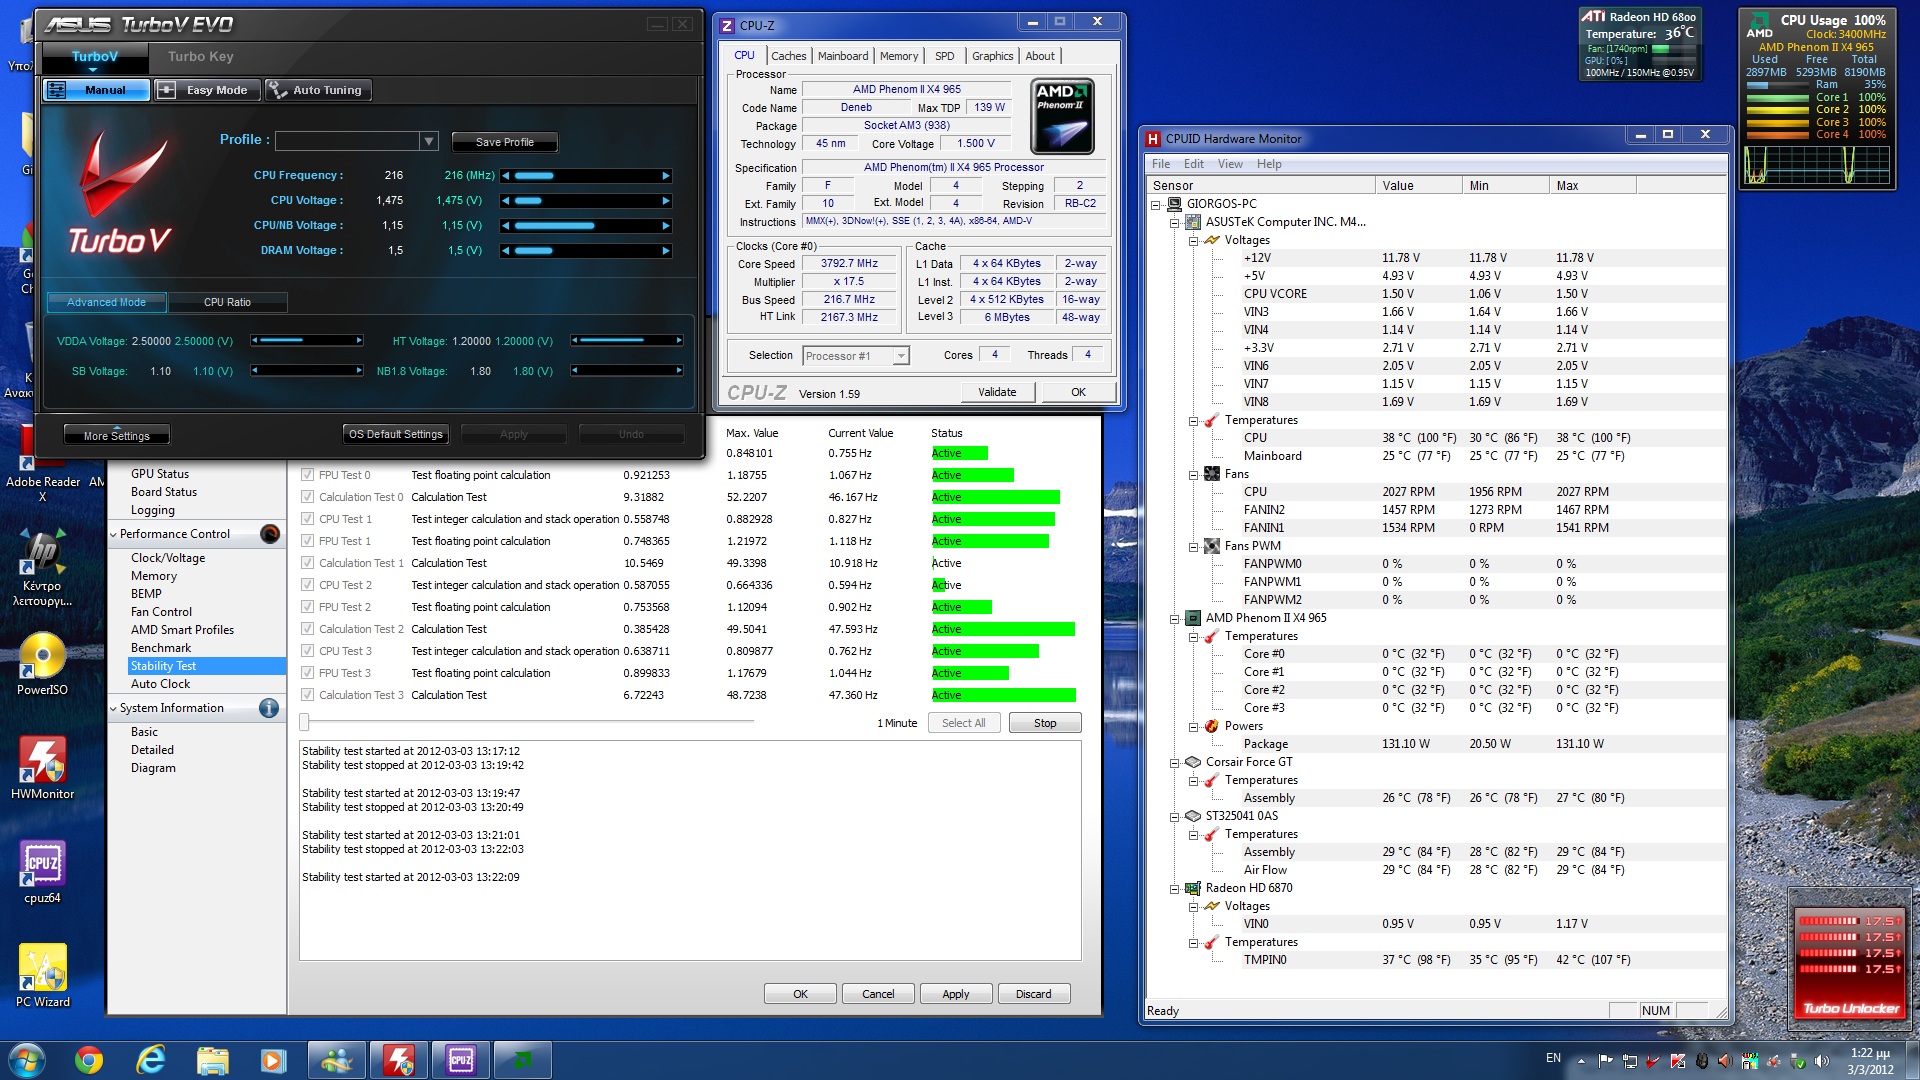Viewport: 1920px width, 1080px height.
Task: Open the CPU-Z processor Selection dropdown
Action: tap(900, 356)
